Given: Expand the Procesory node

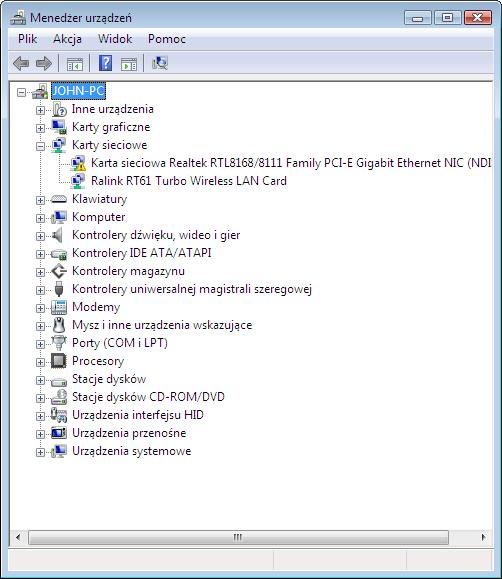Looking at the screenshot, I should (40, 362).
